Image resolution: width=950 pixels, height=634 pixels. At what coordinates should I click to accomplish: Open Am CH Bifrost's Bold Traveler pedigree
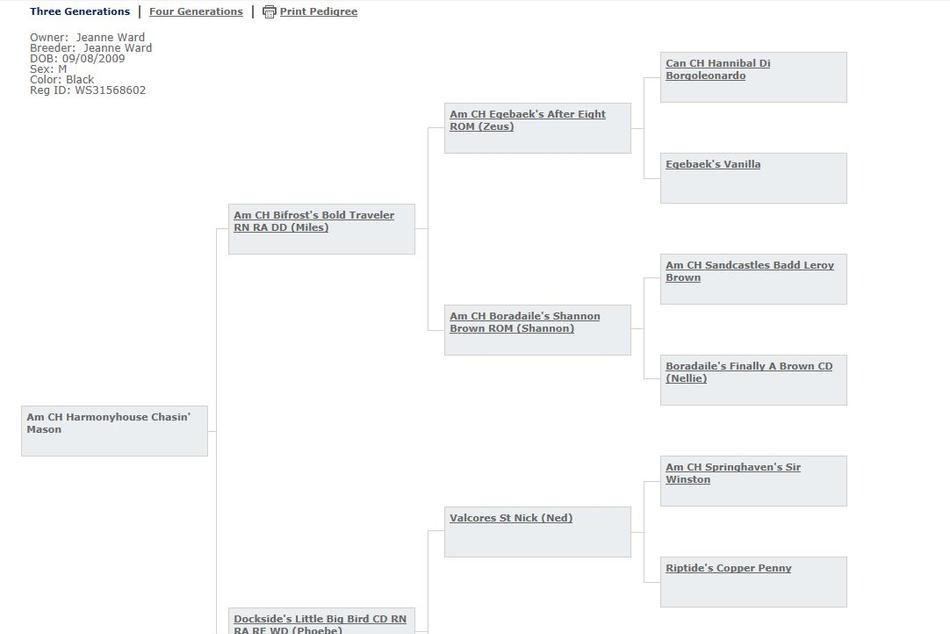click(314, 221)
